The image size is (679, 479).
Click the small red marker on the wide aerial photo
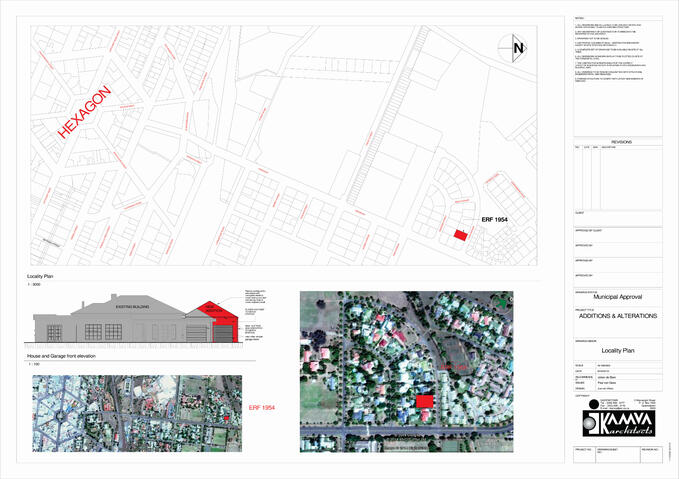tap(227, 418)
